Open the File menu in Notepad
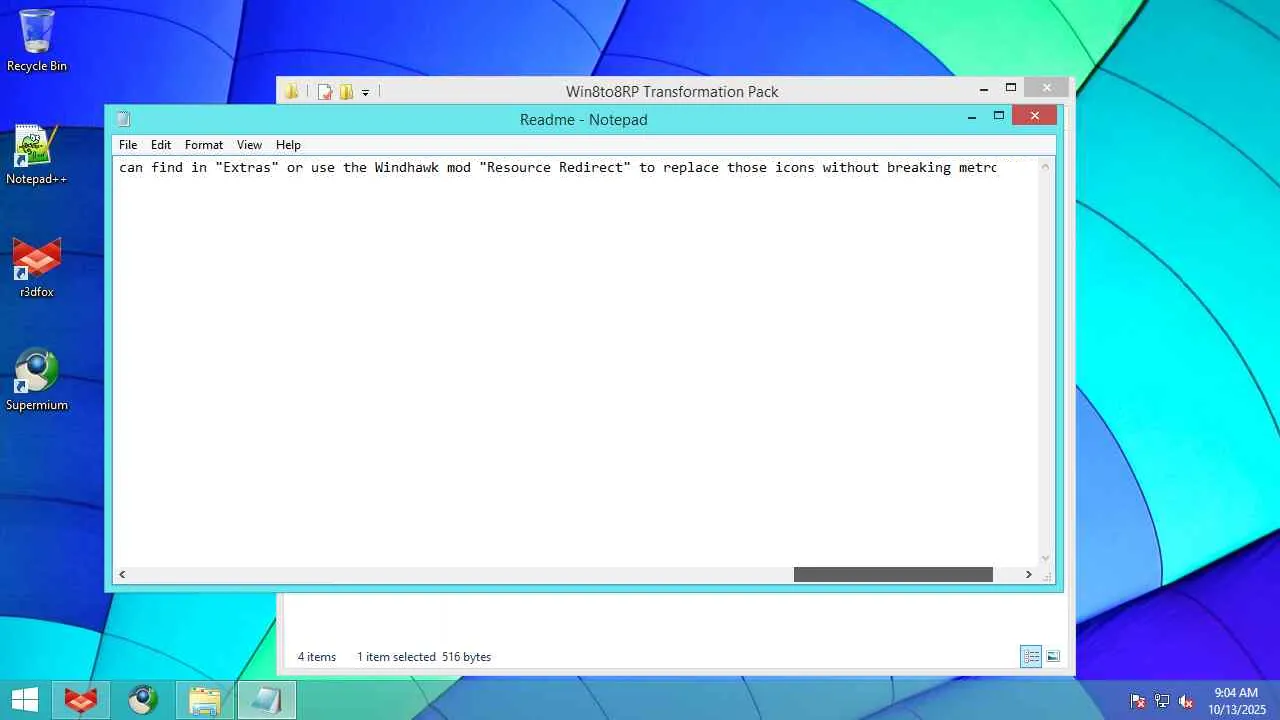This screenshot has width=1280, height=720. [128, 145]
